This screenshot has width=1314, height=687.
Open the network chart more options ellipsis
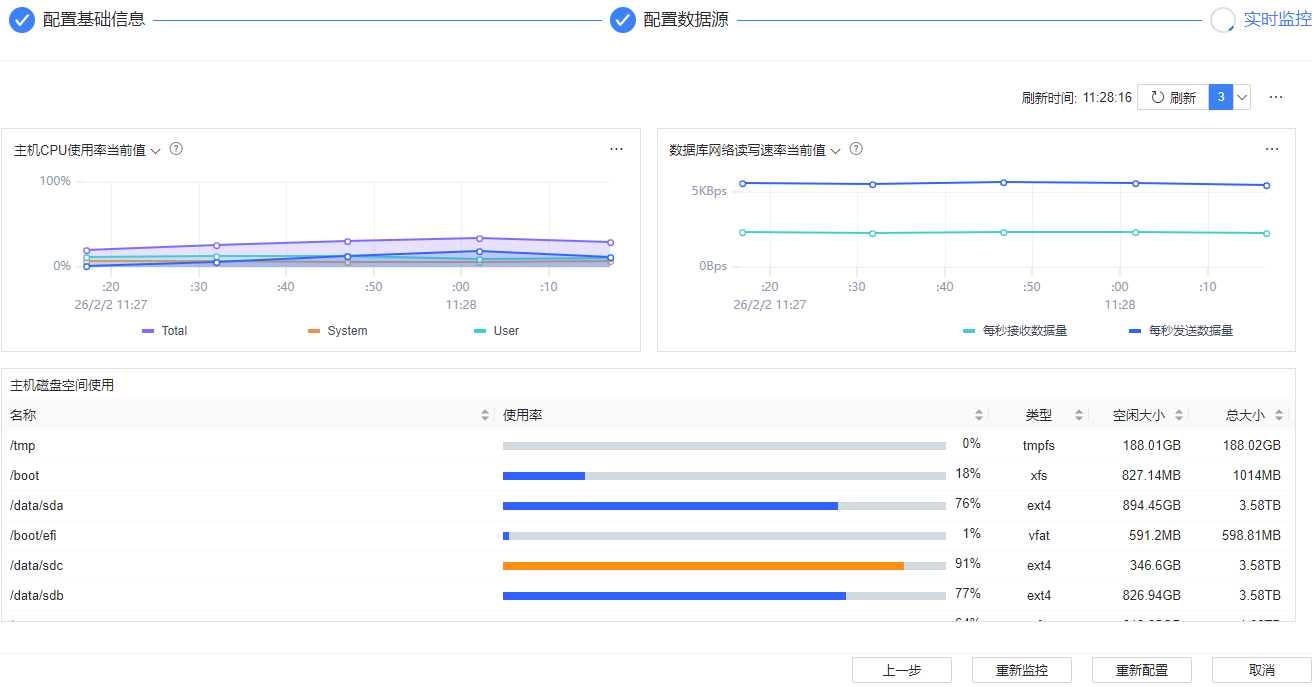1272,149
